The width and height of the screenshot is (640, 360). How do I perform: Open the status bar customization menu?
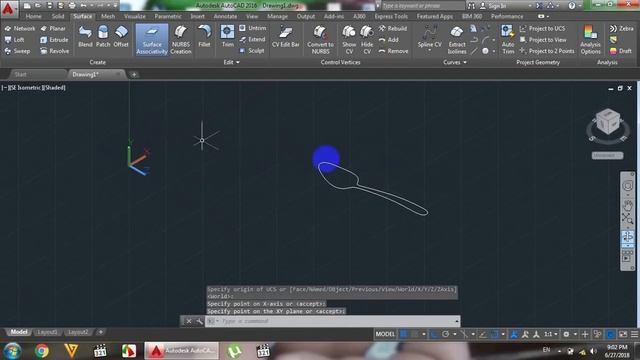pyautogui.click(x=634, y=334)
